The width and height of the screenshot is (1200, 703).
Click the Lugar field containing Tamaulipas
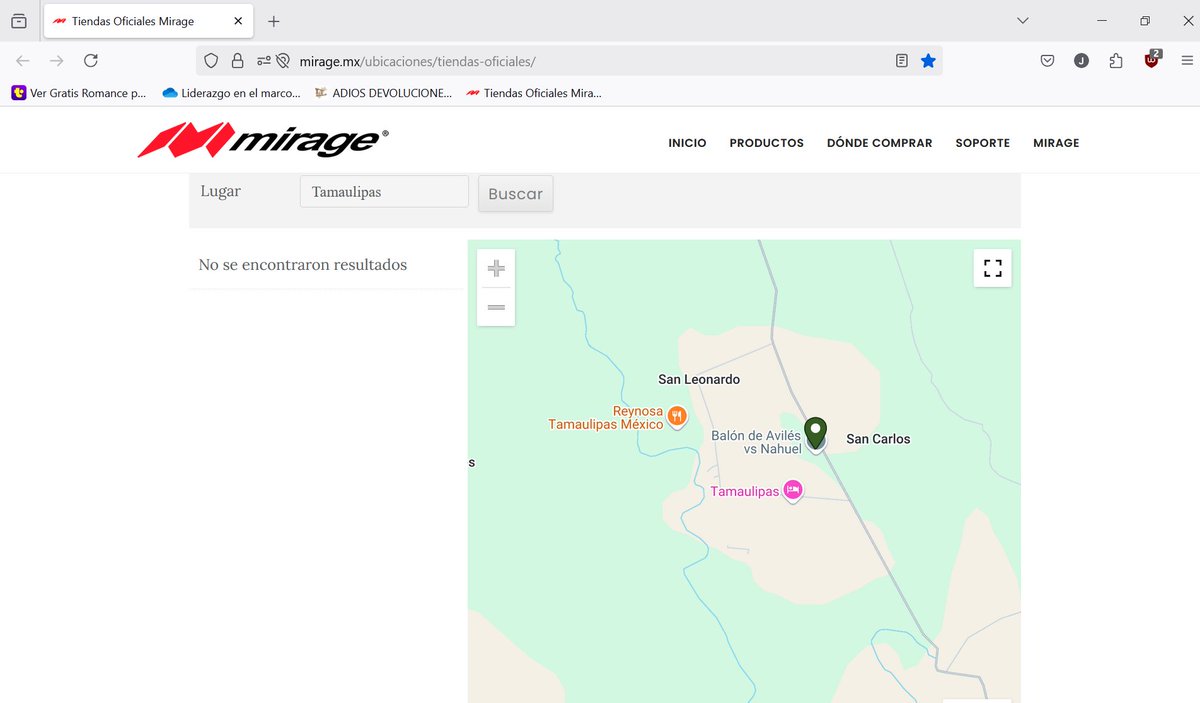(x=384, y=192)
